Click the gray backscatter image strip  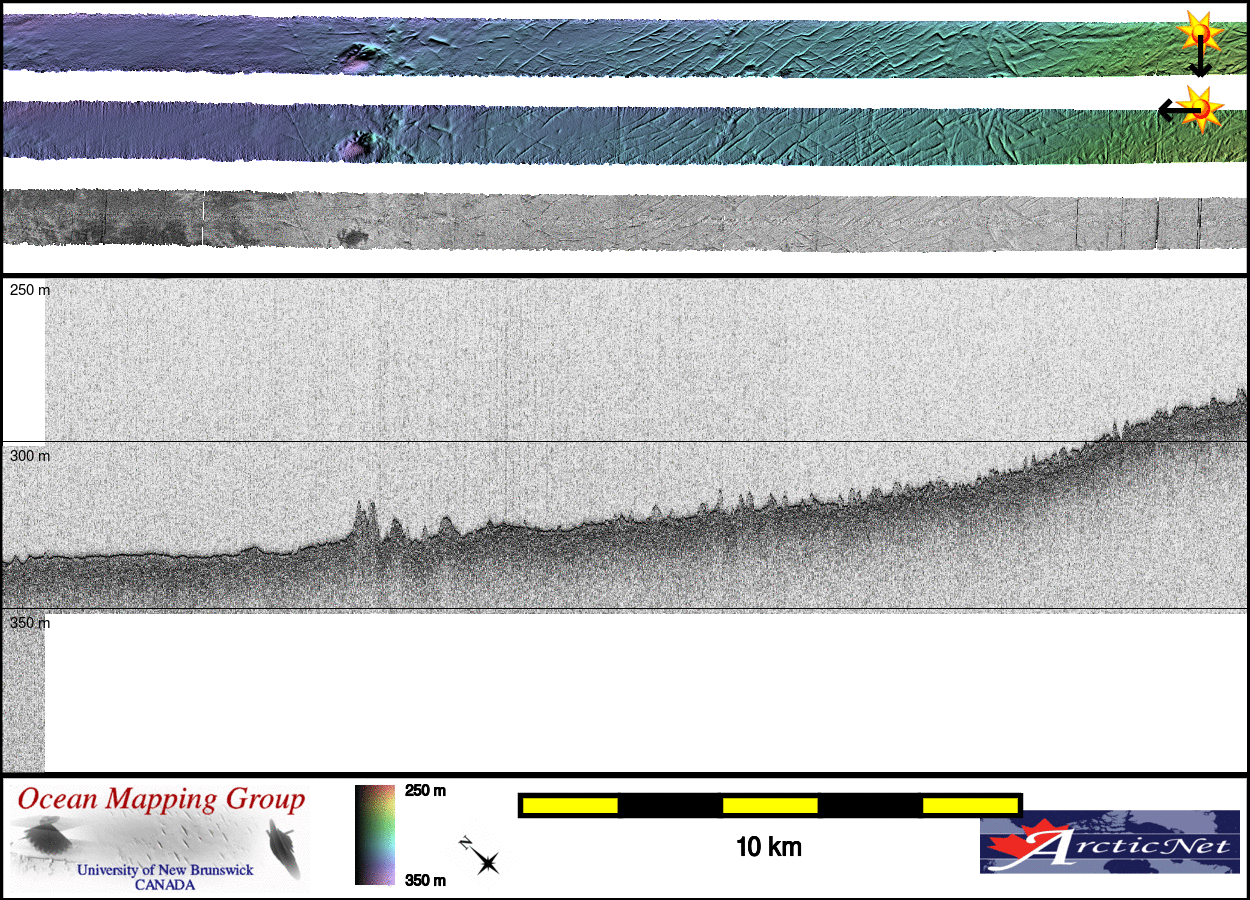625,221
